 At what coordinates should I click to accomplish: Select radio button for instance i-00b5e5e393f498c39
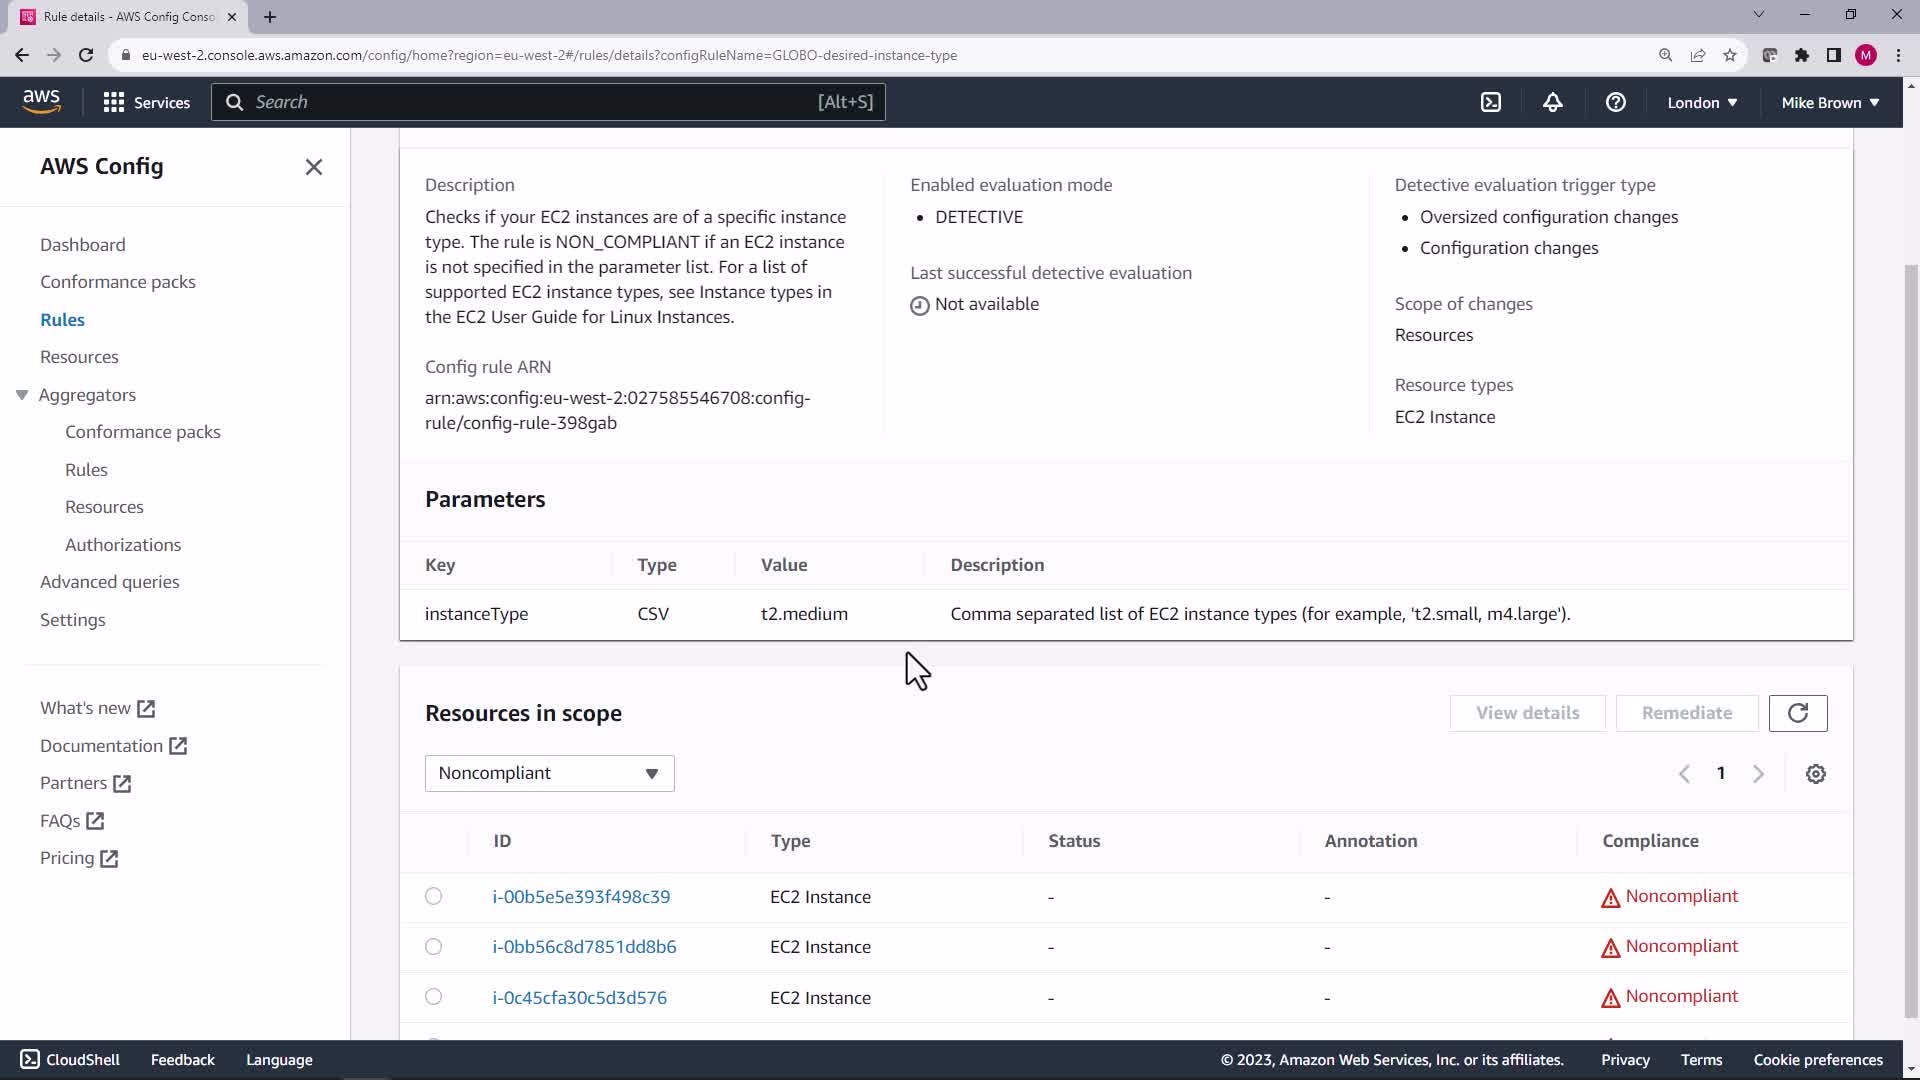tap(433, 896)
